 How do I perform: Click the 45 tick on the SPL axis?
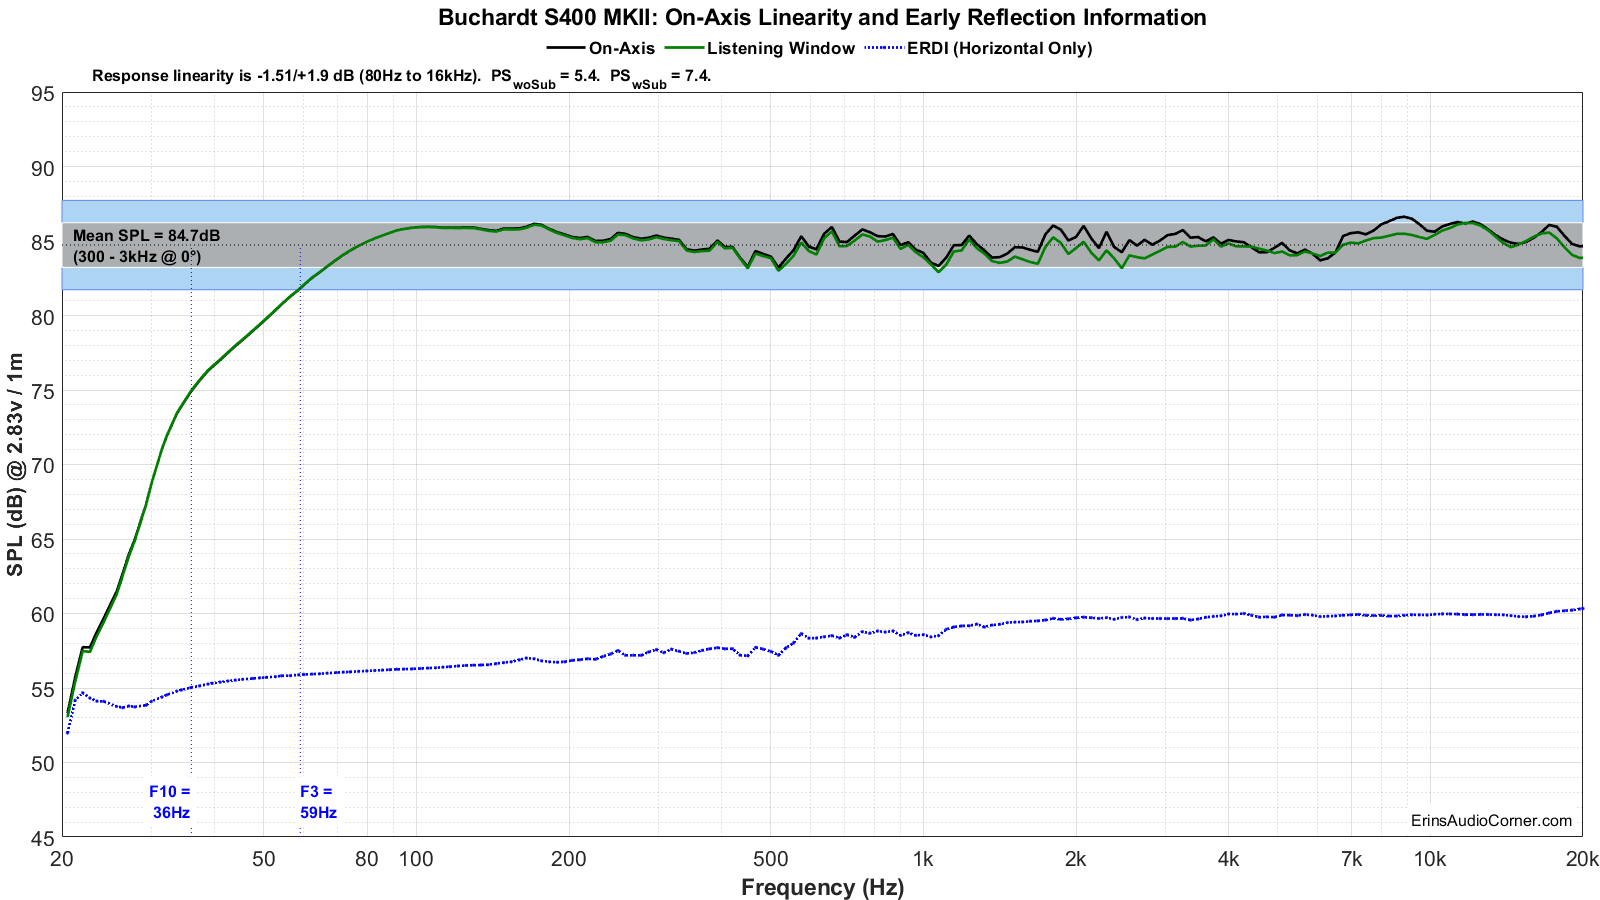pyautogui.click(x=42, y=837)
